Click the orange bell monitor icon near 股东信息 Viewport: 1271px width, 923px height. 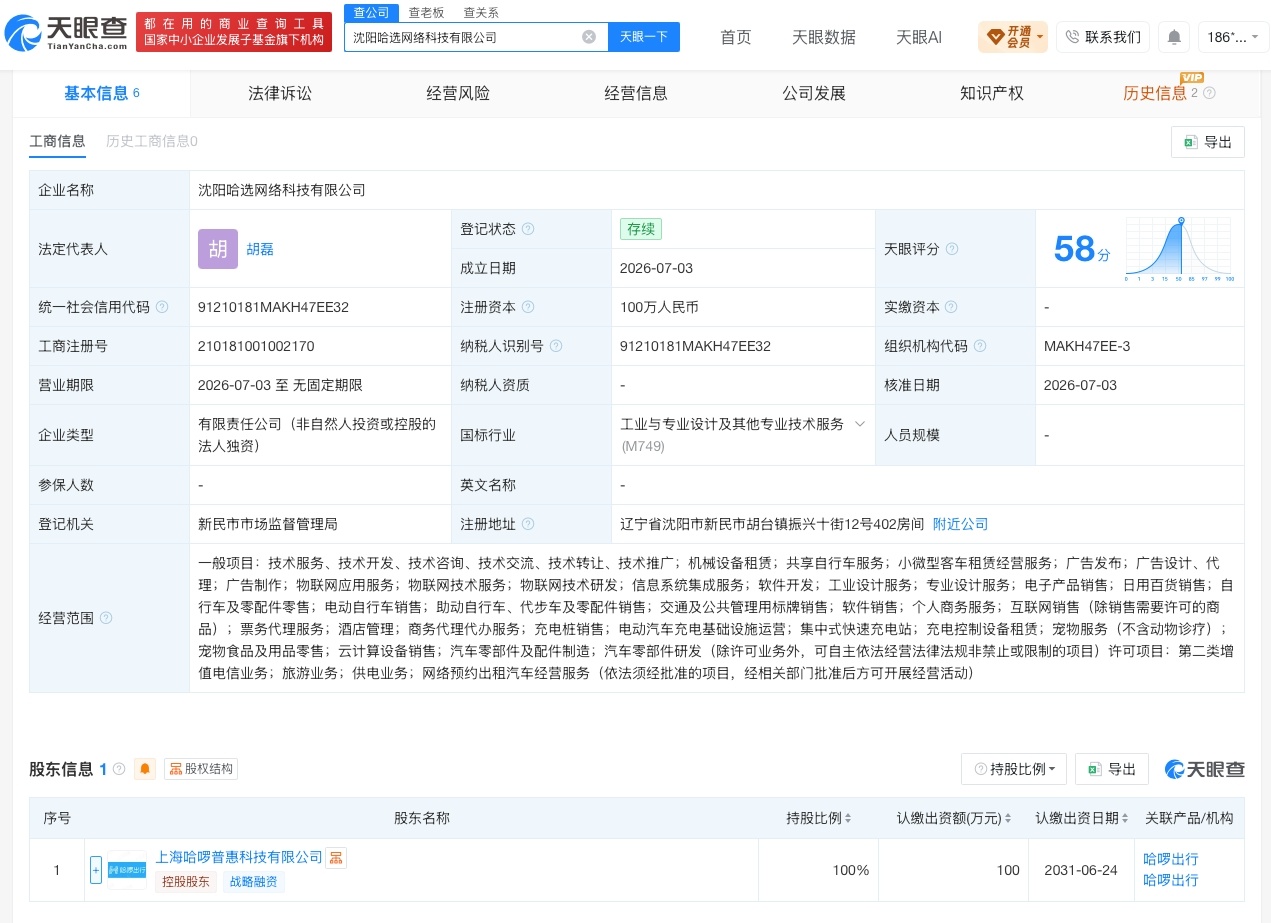(x=145, y=769)
